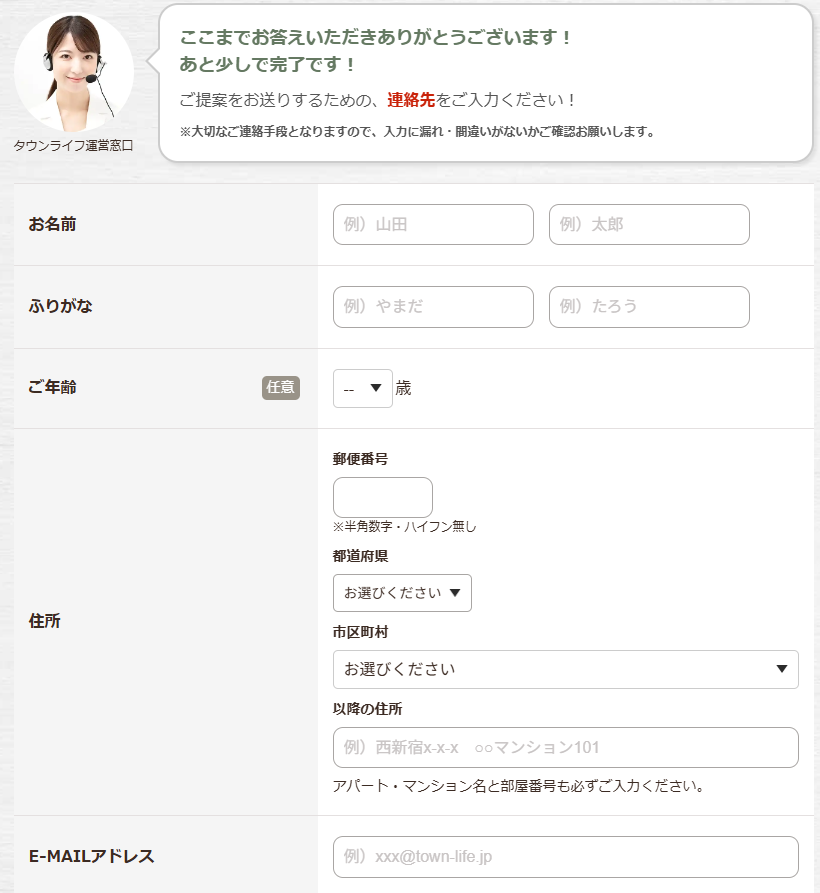Click the 郵便番号 postal code box
The height and width of the screenshot is (893, 820).
pyautogui.click(x=382, y=497)
